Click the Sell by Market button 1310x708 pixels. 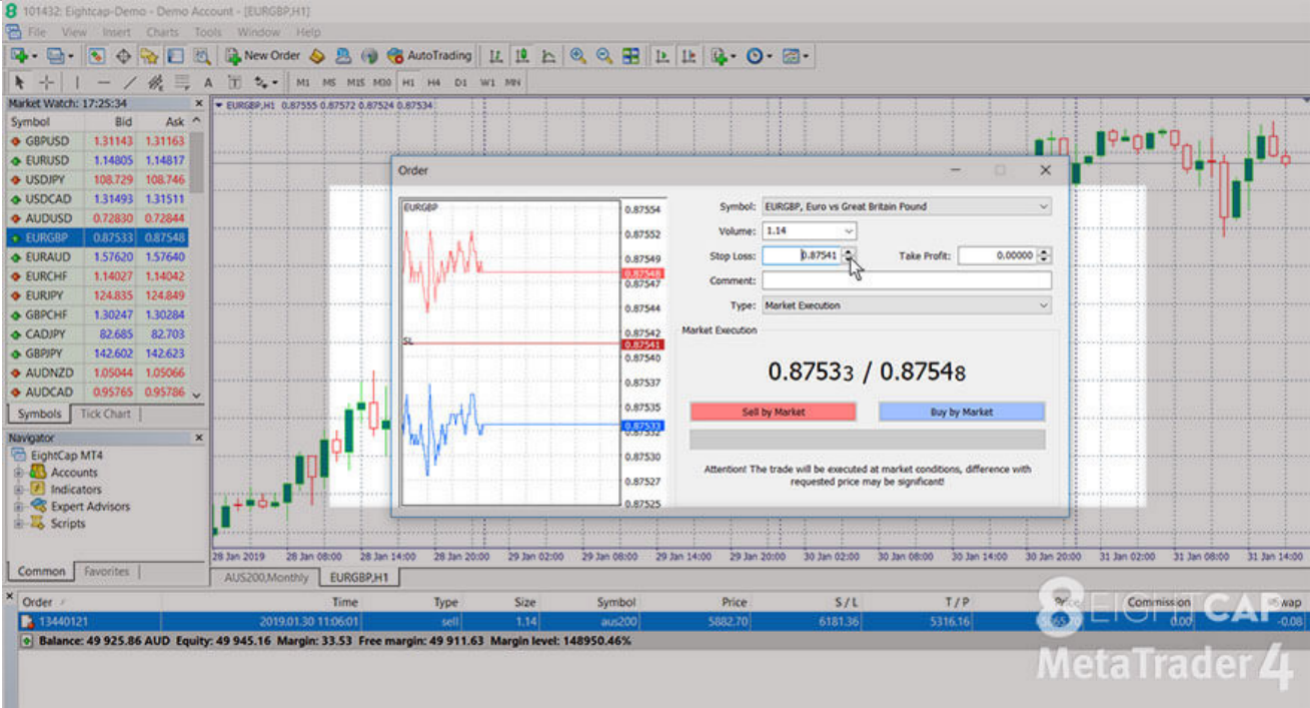773,412
